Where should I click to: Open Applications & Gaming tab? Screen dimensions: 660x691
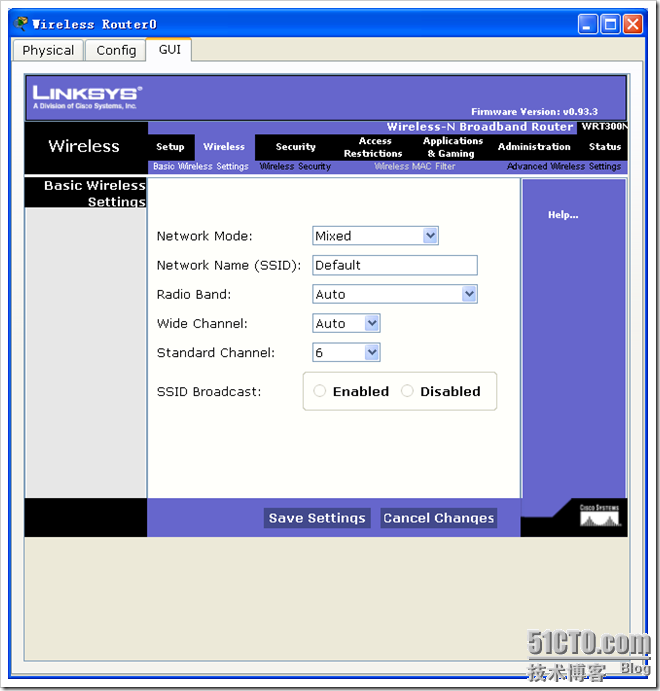click(x=452, y=147)
